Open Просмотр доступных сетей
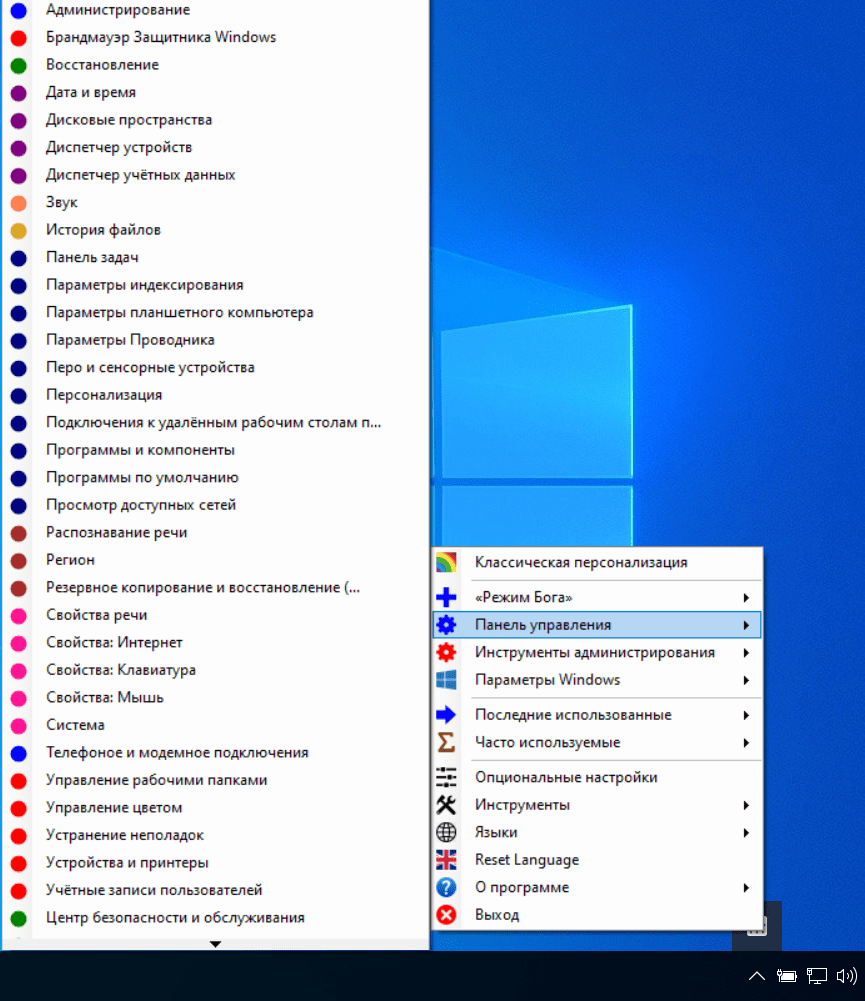This screenshot has height=1001, width=865. point(215,505)
